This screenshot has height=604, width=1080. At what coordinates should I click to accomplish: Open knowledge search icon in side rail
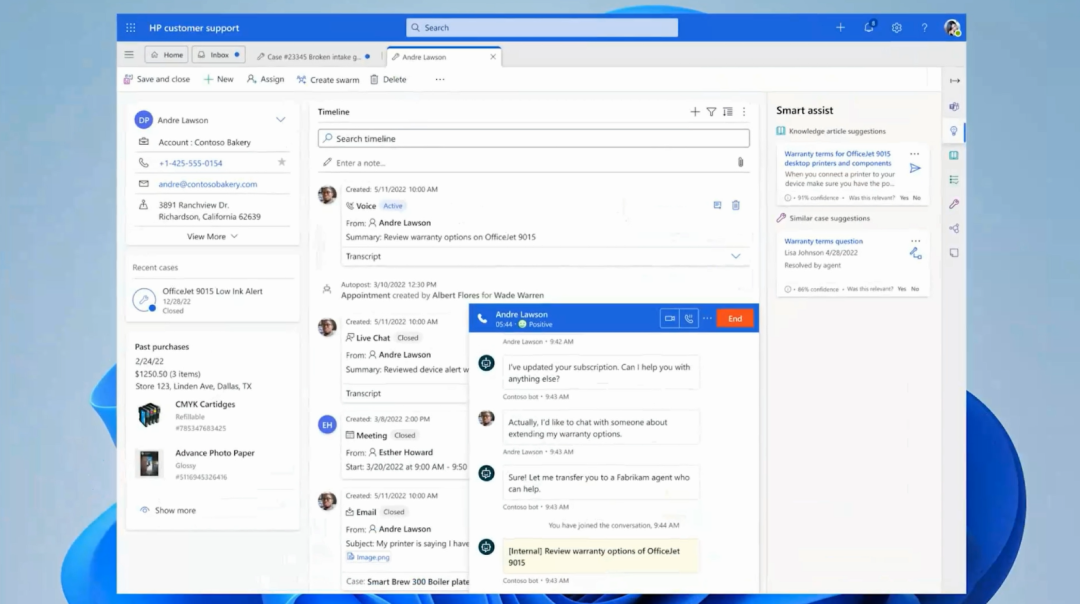(954, 156)
